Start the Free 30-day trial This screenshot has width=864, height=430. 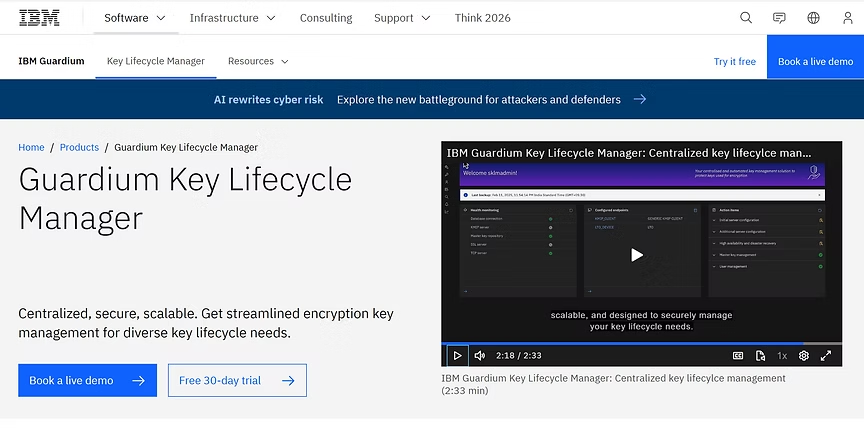(237, 380)
